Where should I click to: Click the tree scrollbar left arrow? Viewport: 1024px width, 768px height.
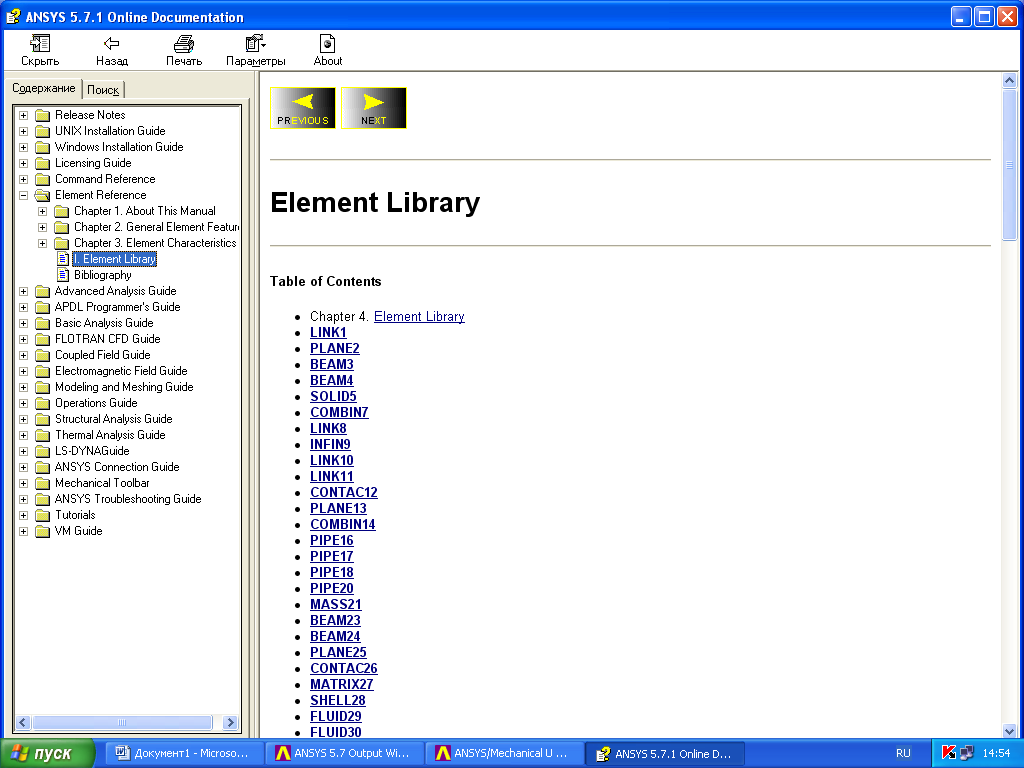(23, 722)
